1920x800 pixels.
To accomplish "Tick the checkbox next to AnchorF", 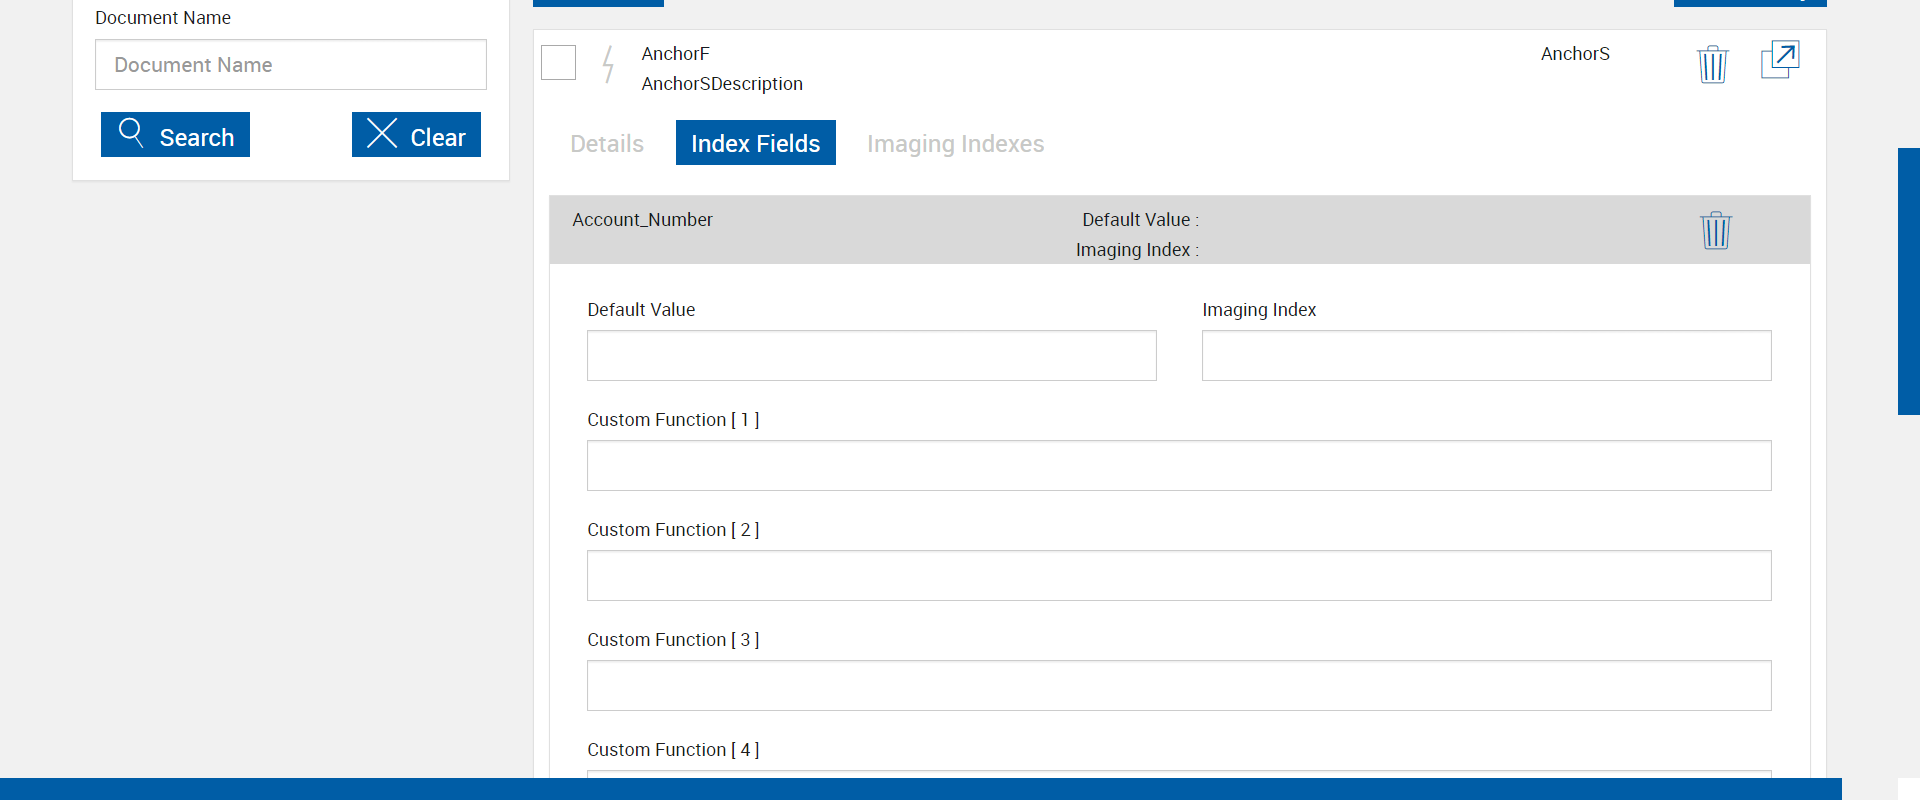I will tap(558, 63).
